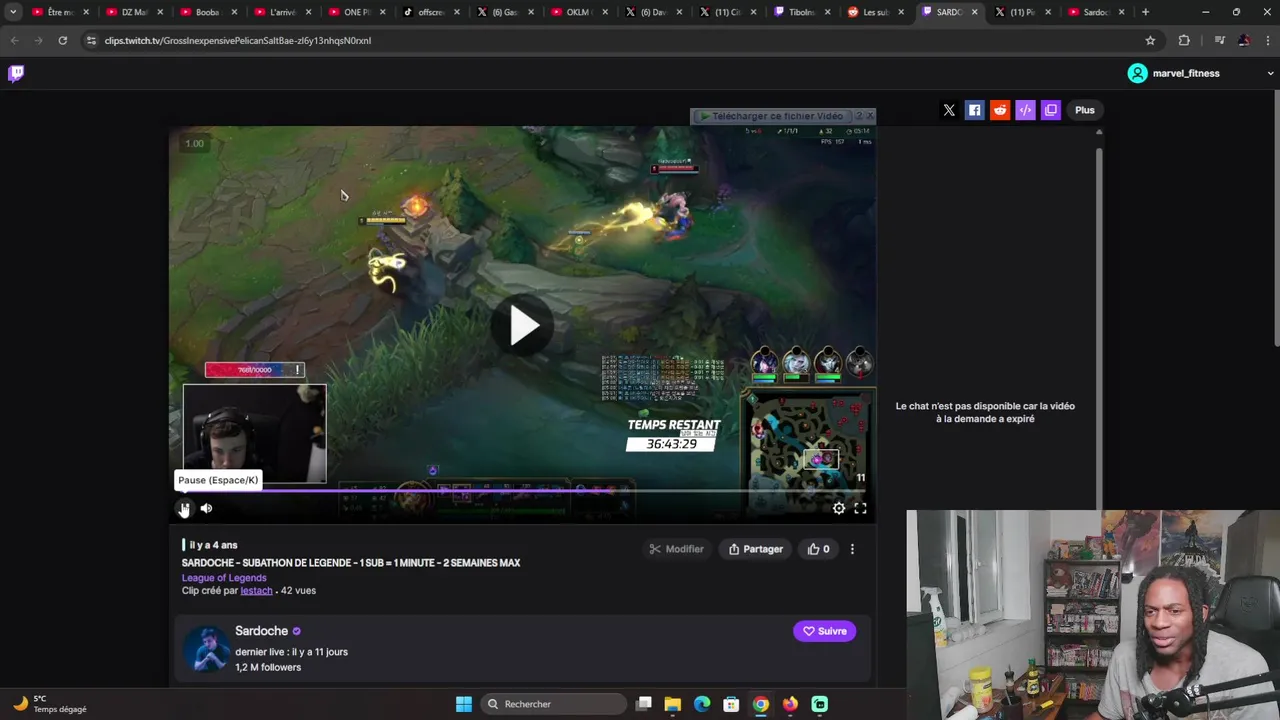Like the clip with thumbs-up

point(819,549)
